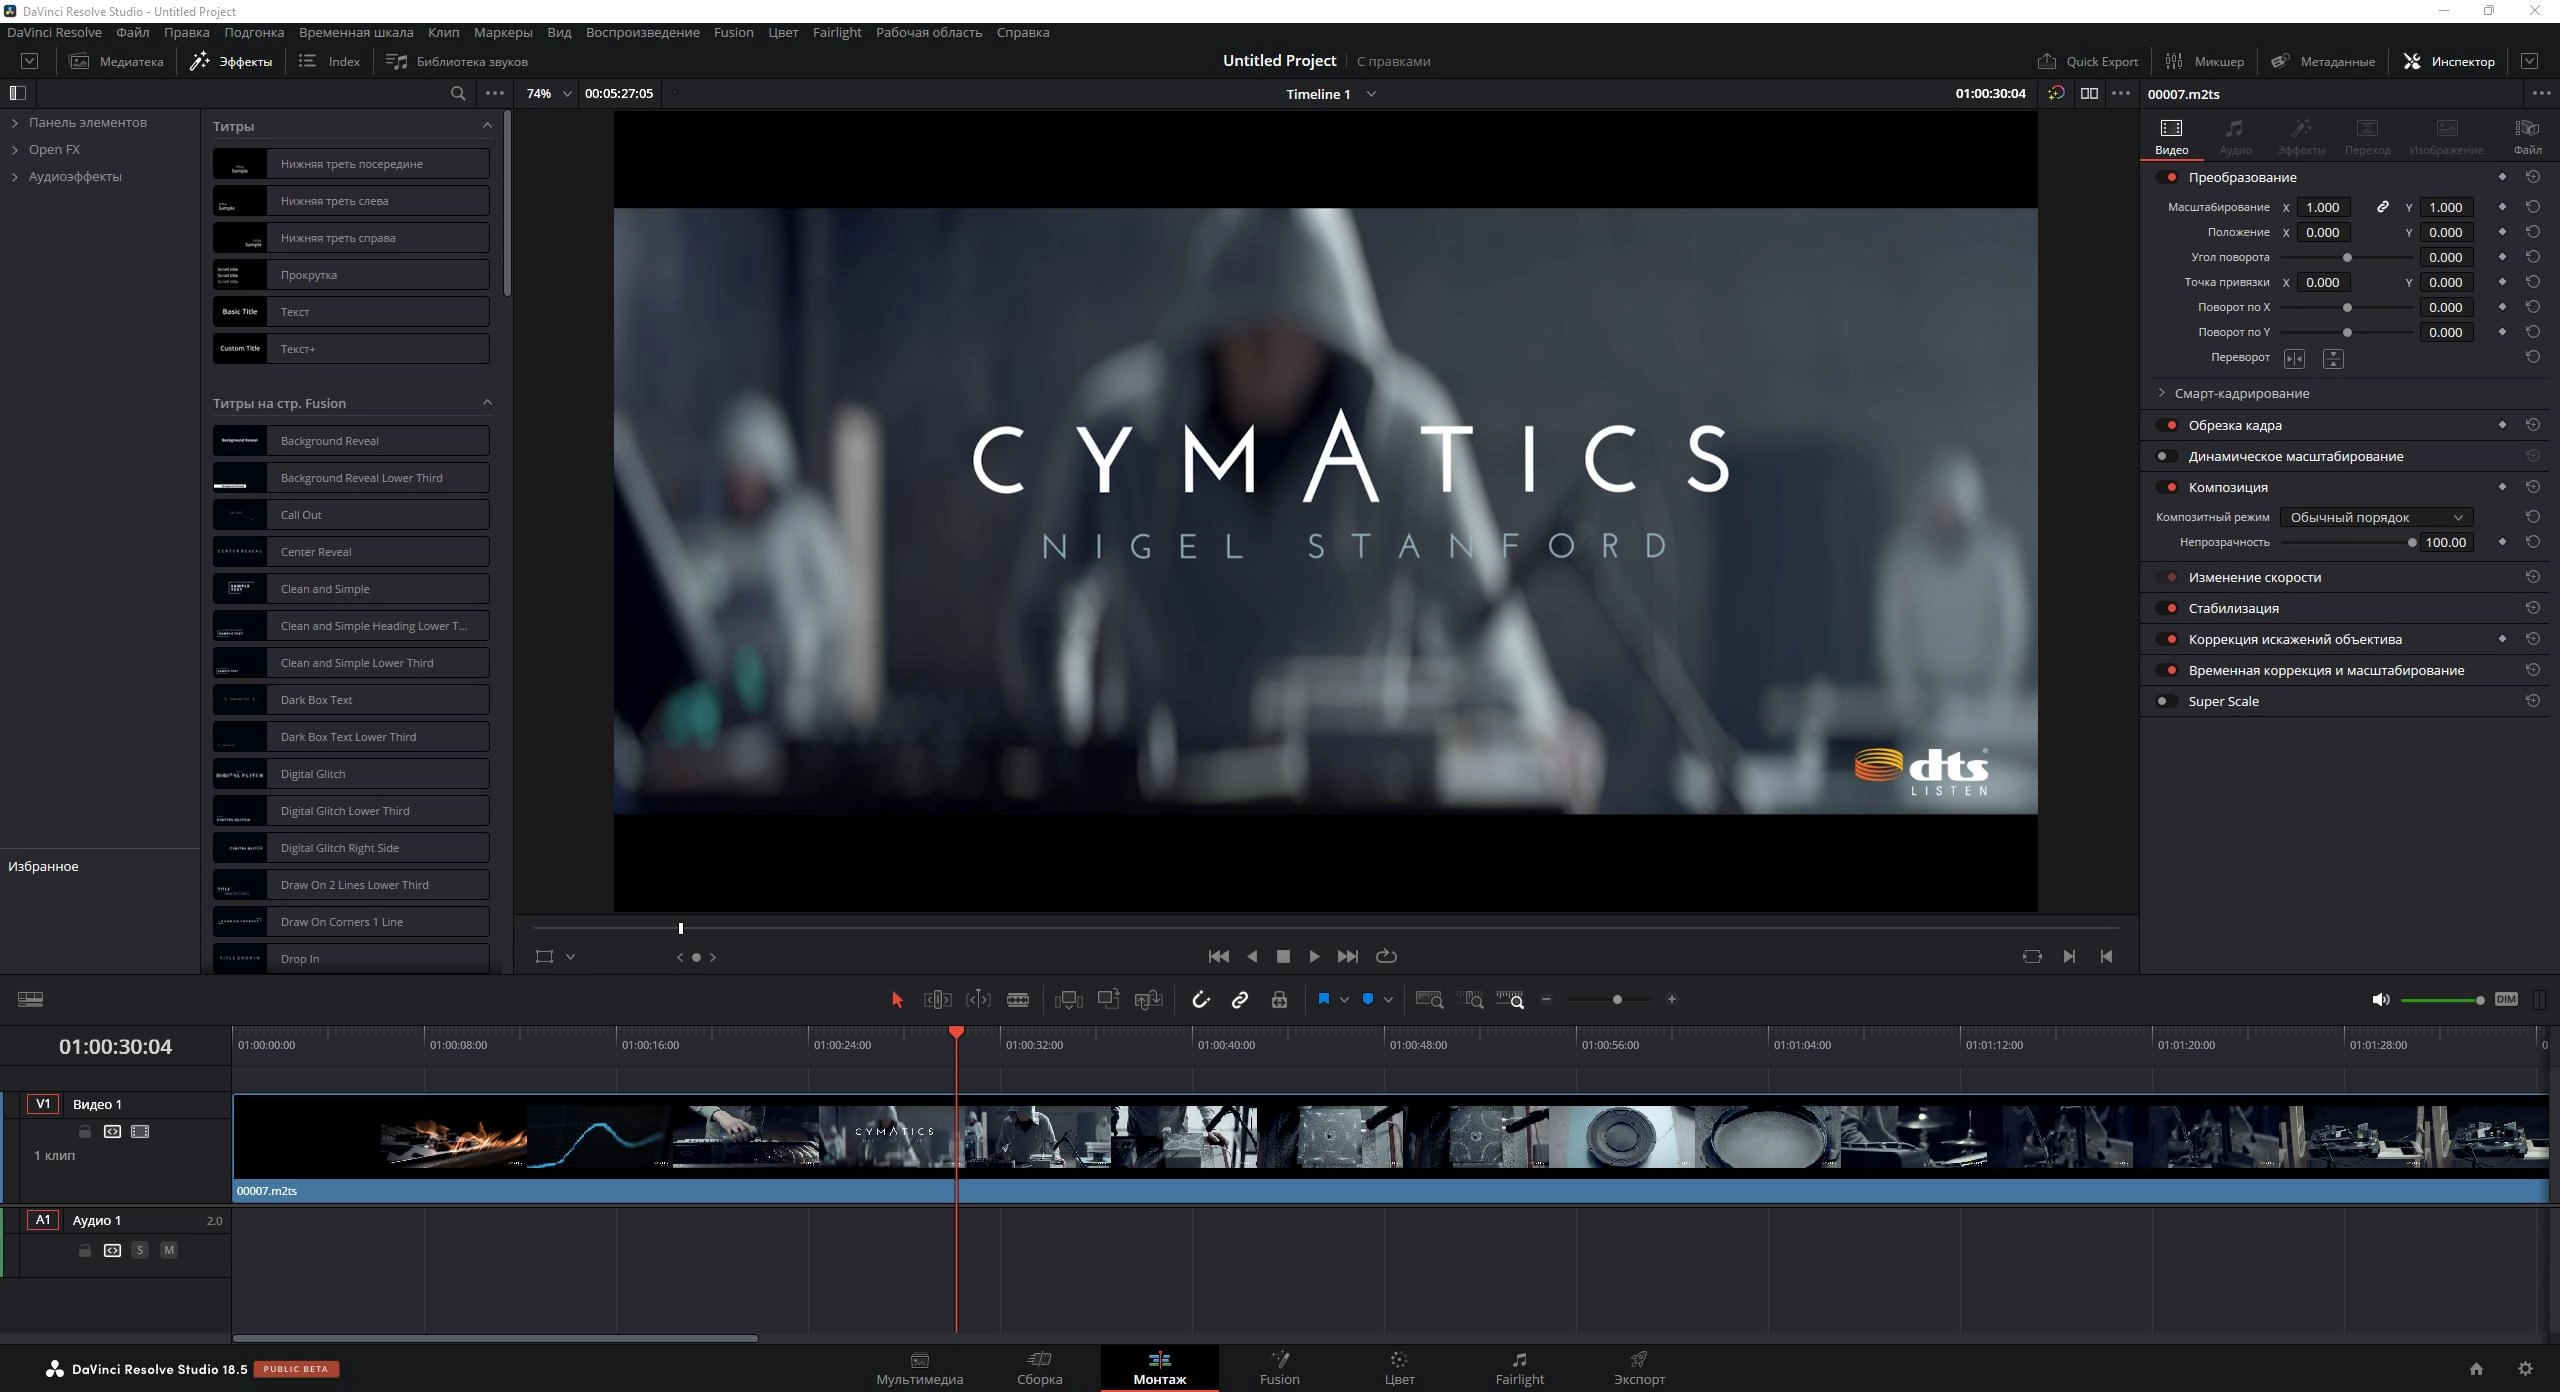Mute the Аудио 1 track with M
The width and height of the screenshot is (2560, 1392).
tap(169, 1251)
